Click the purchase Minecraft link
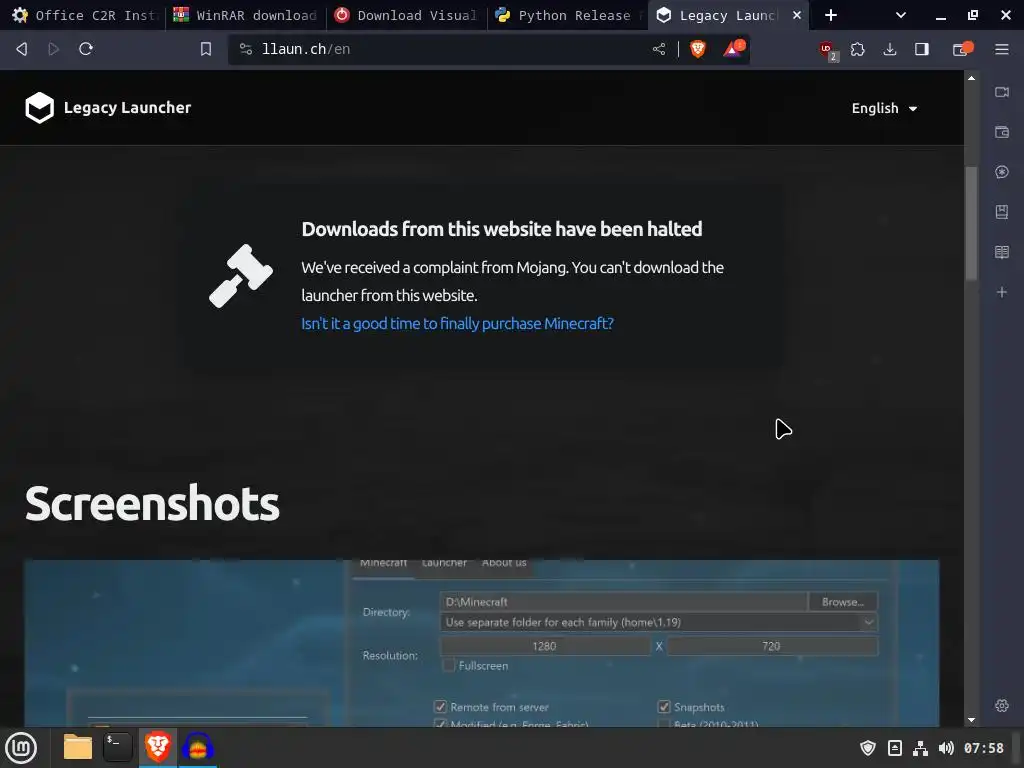This screenshot has height=768, width=1024. (x=457, y=323)
